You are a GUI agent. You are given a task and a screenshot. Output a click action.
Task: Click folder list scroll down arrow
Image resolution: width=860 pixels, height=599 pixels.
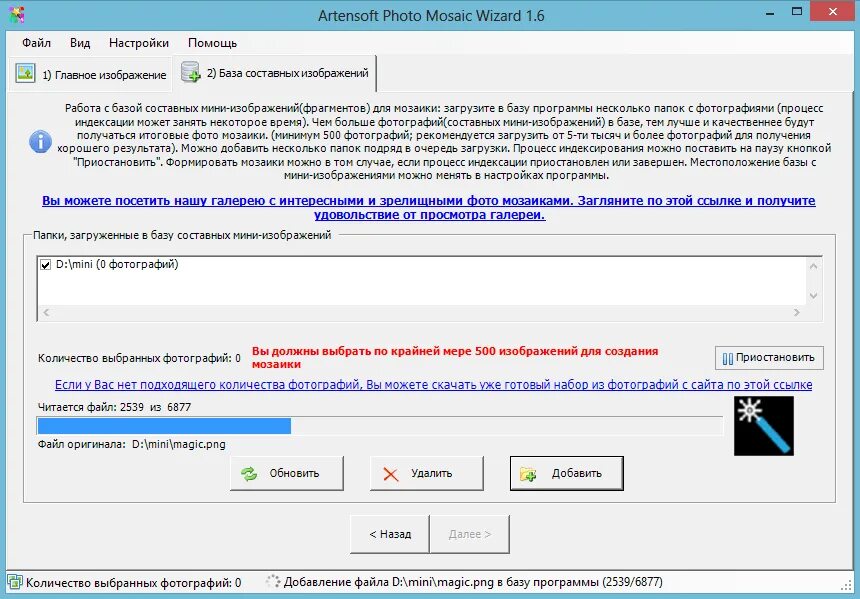coord(813,296)
